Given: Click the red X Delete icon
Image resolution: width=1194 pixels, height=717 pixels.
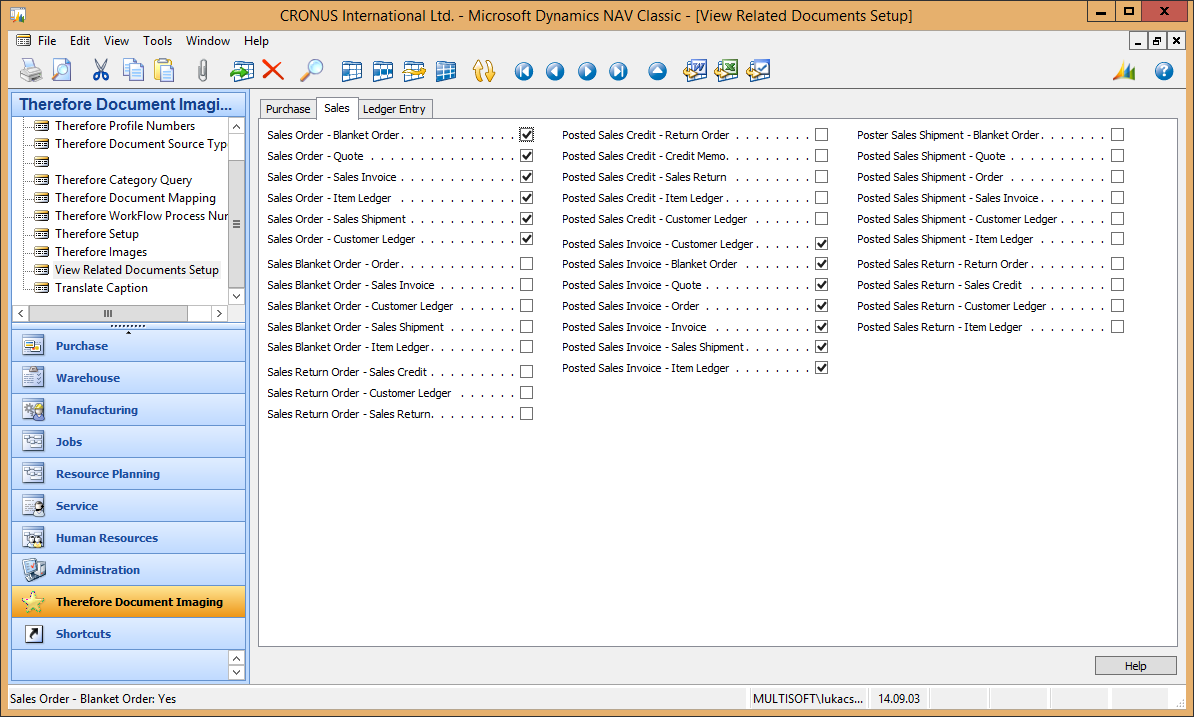Looking at the screenshot, I should tap(273, 71).
